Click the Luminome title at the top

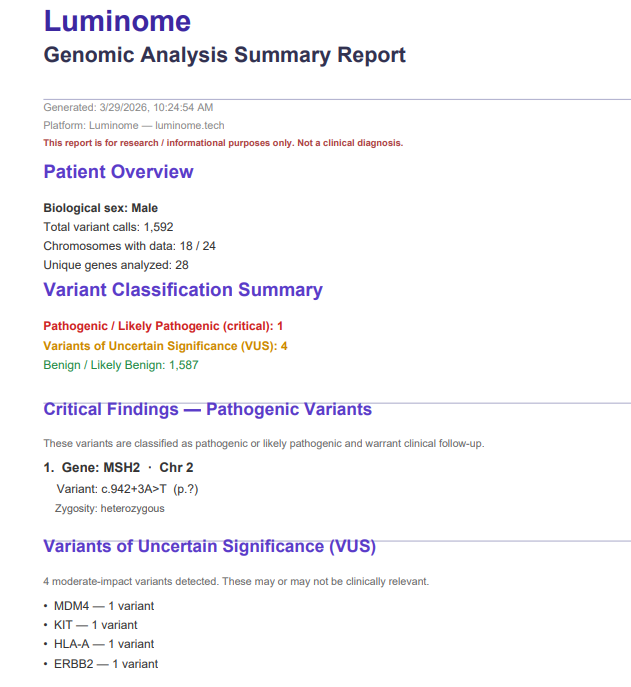point(117,21)
